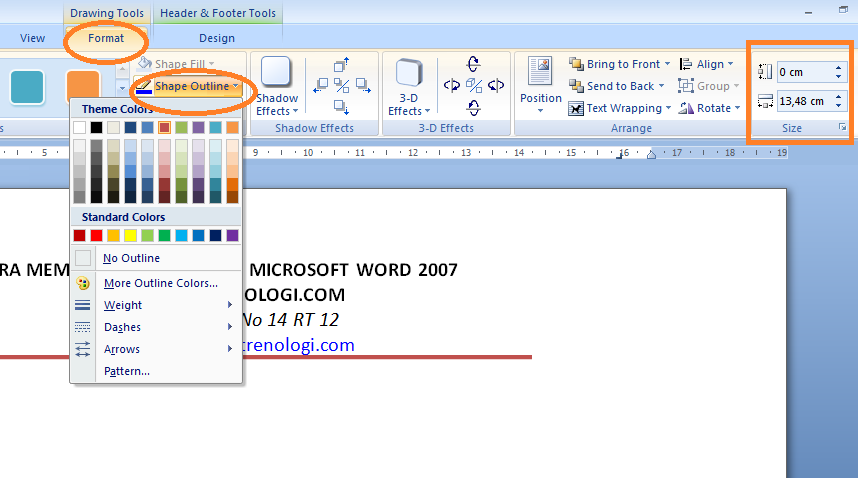The image size is (858, 478).
Task: Tilt 3-D effect right
Action: (496, 85)
